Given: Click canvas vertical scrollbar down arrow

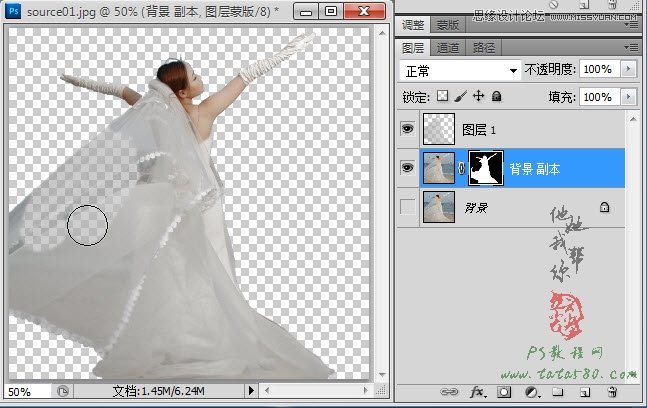Looking at the screenshot, I should click(382, 375).
